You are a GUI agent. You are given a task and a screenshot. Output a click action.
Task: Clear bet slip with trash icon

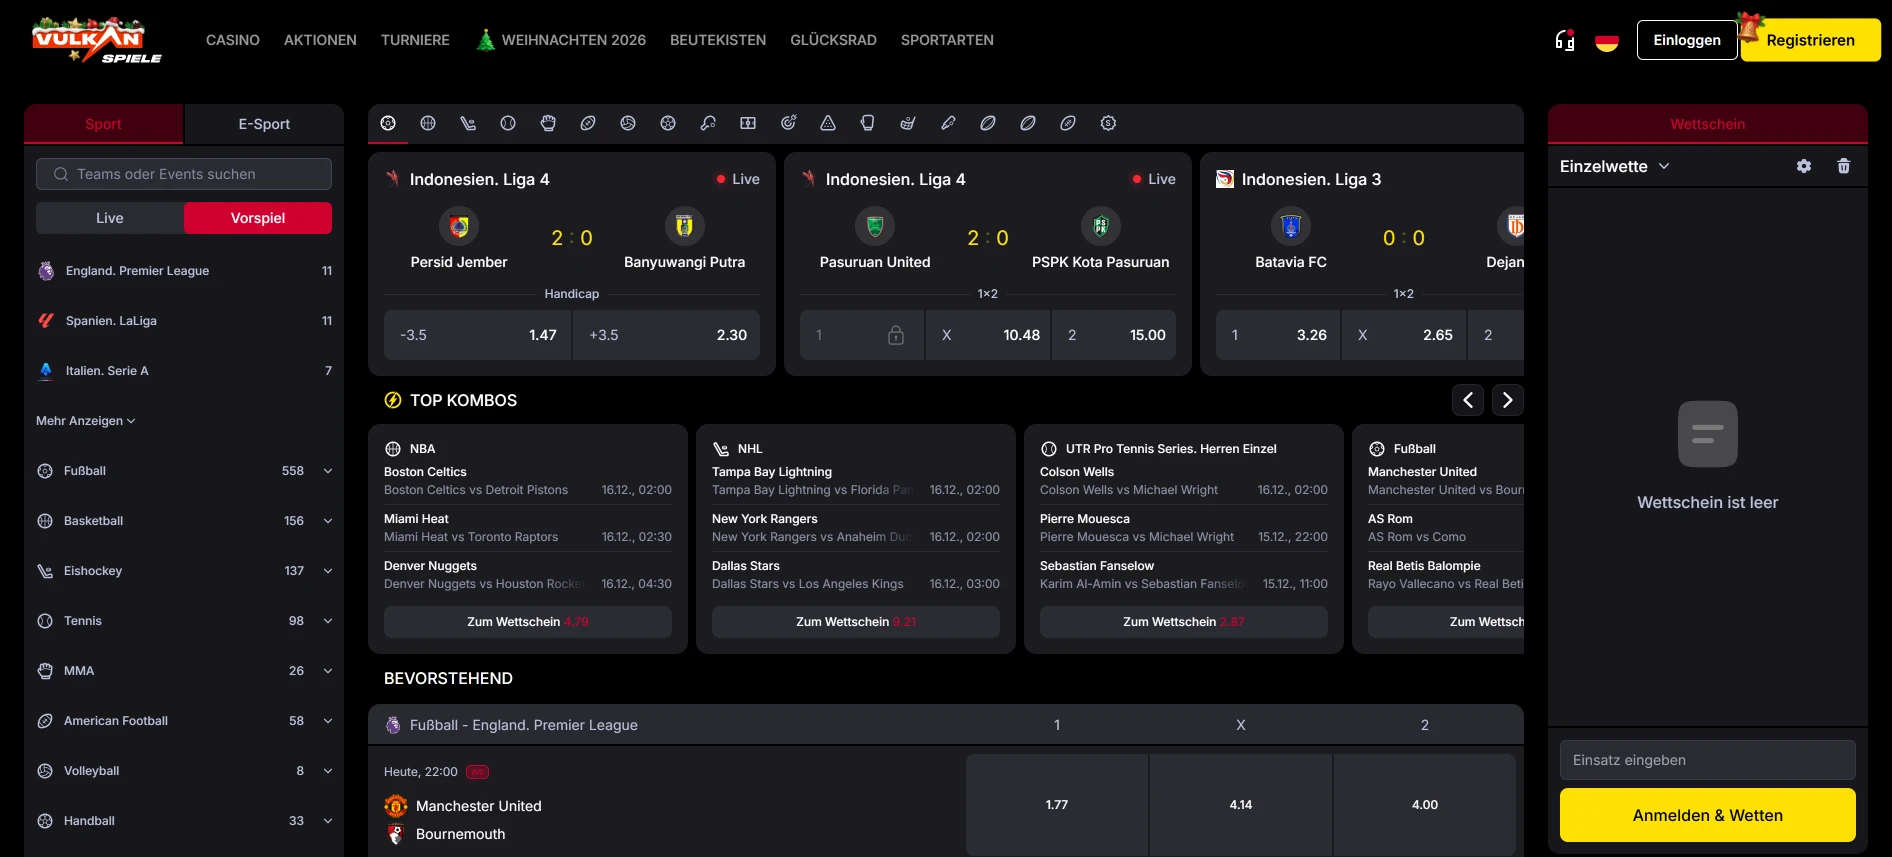click(x=1844, y=166)
